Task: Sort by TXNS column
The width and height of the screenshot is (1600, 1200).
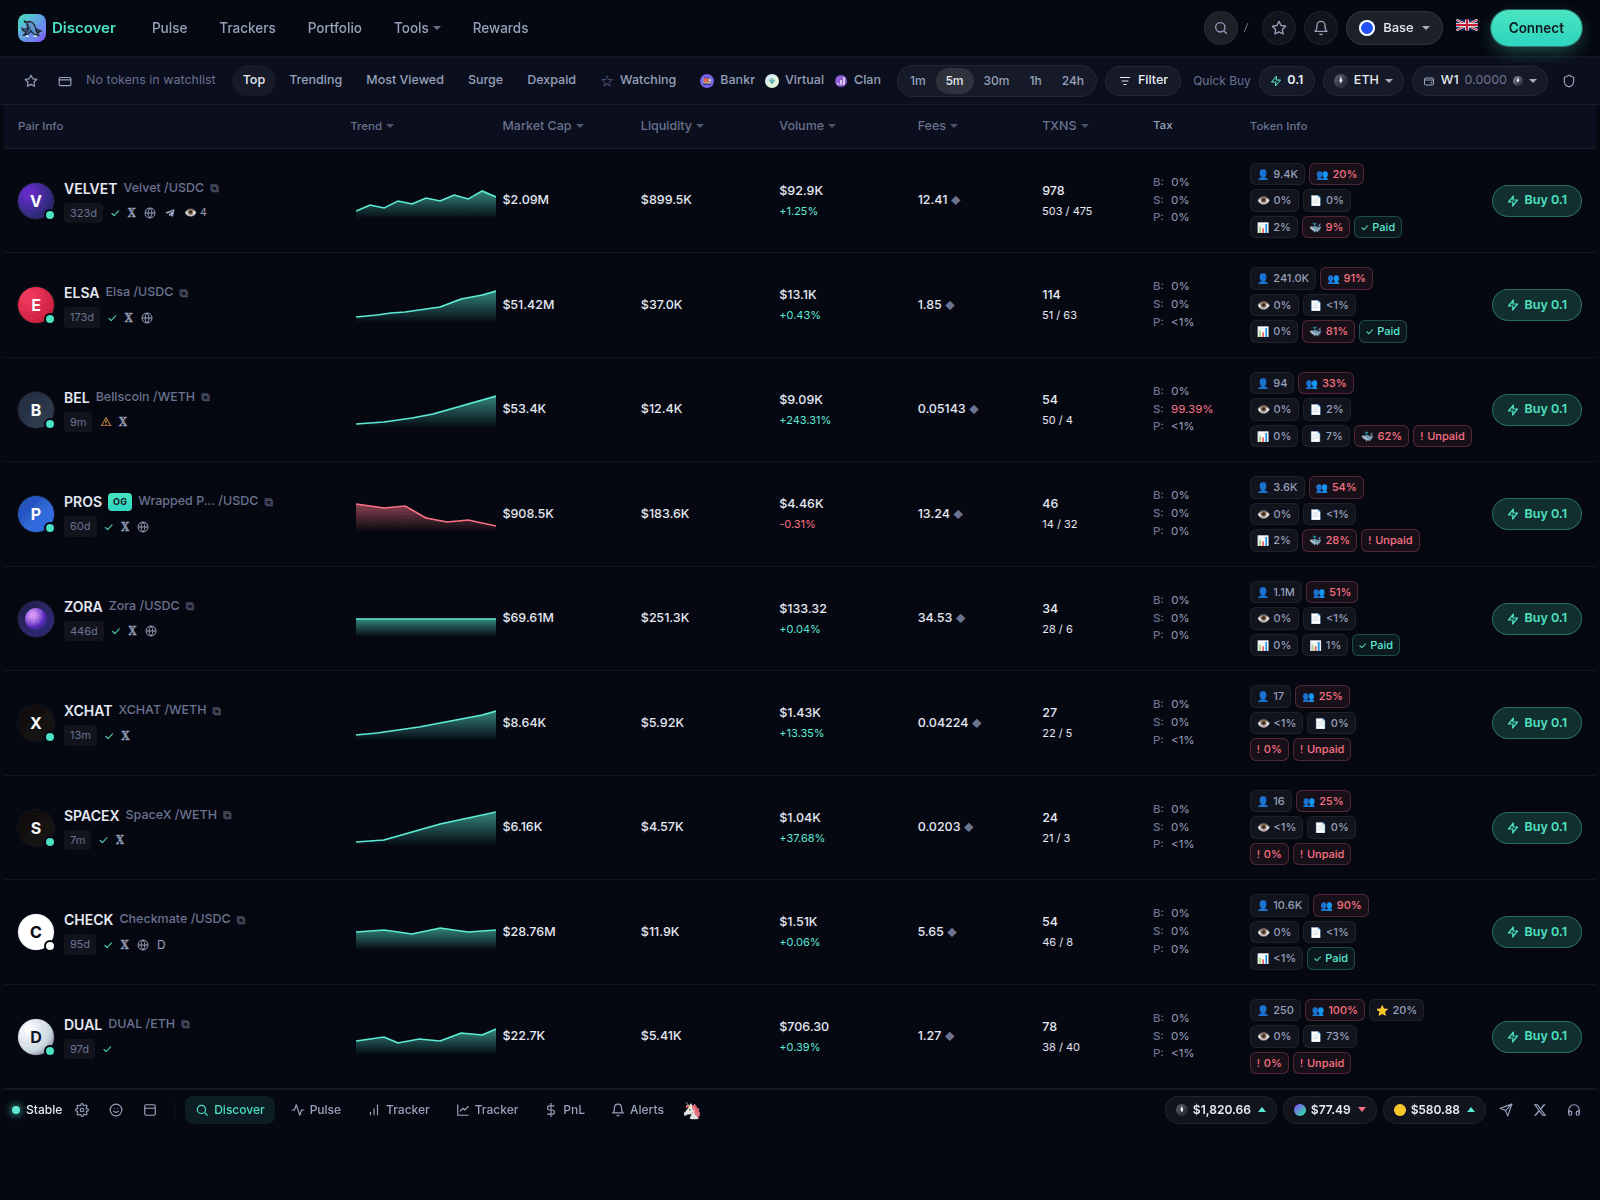Action: [1065, 126]
